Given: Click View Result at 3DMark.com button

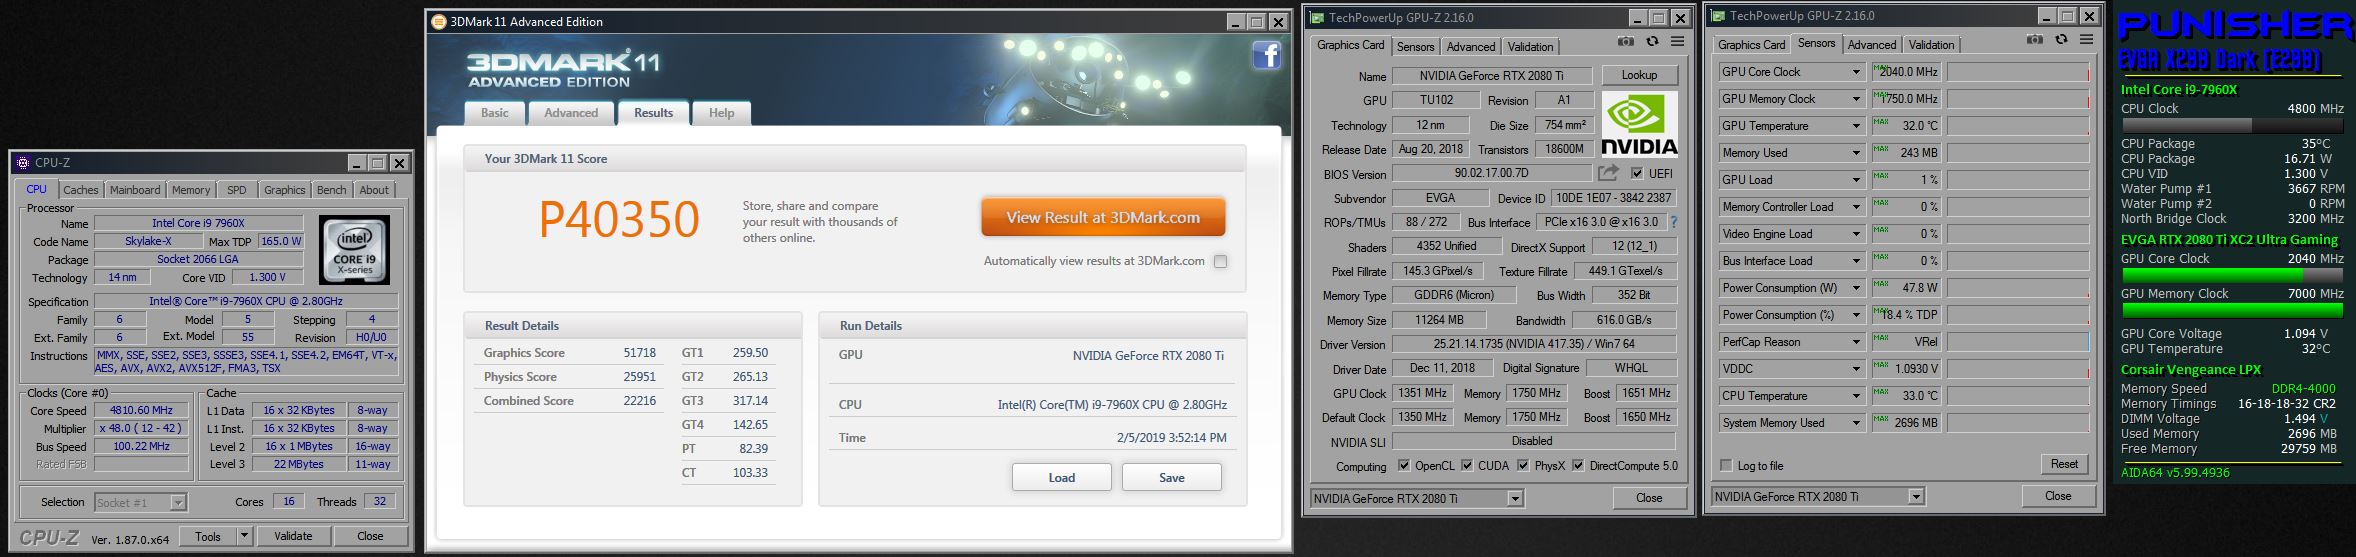Looking at the screenshot, I should pos(1103,217).
